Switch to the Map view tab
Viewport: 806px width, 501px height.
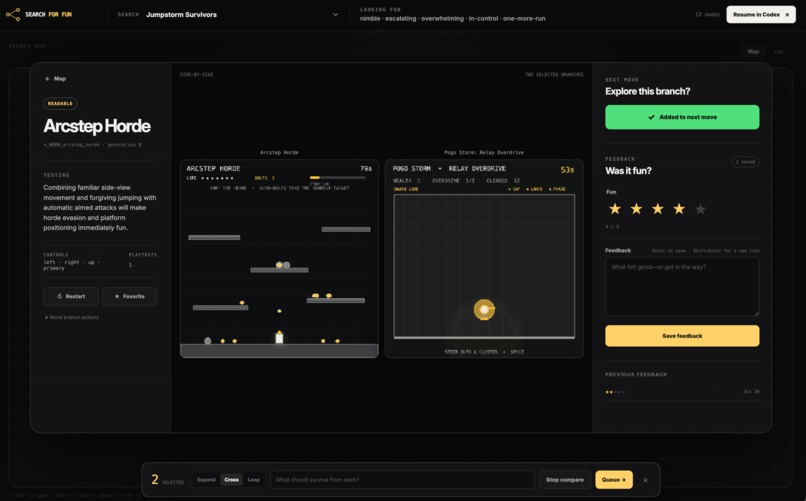click(753, 51)
